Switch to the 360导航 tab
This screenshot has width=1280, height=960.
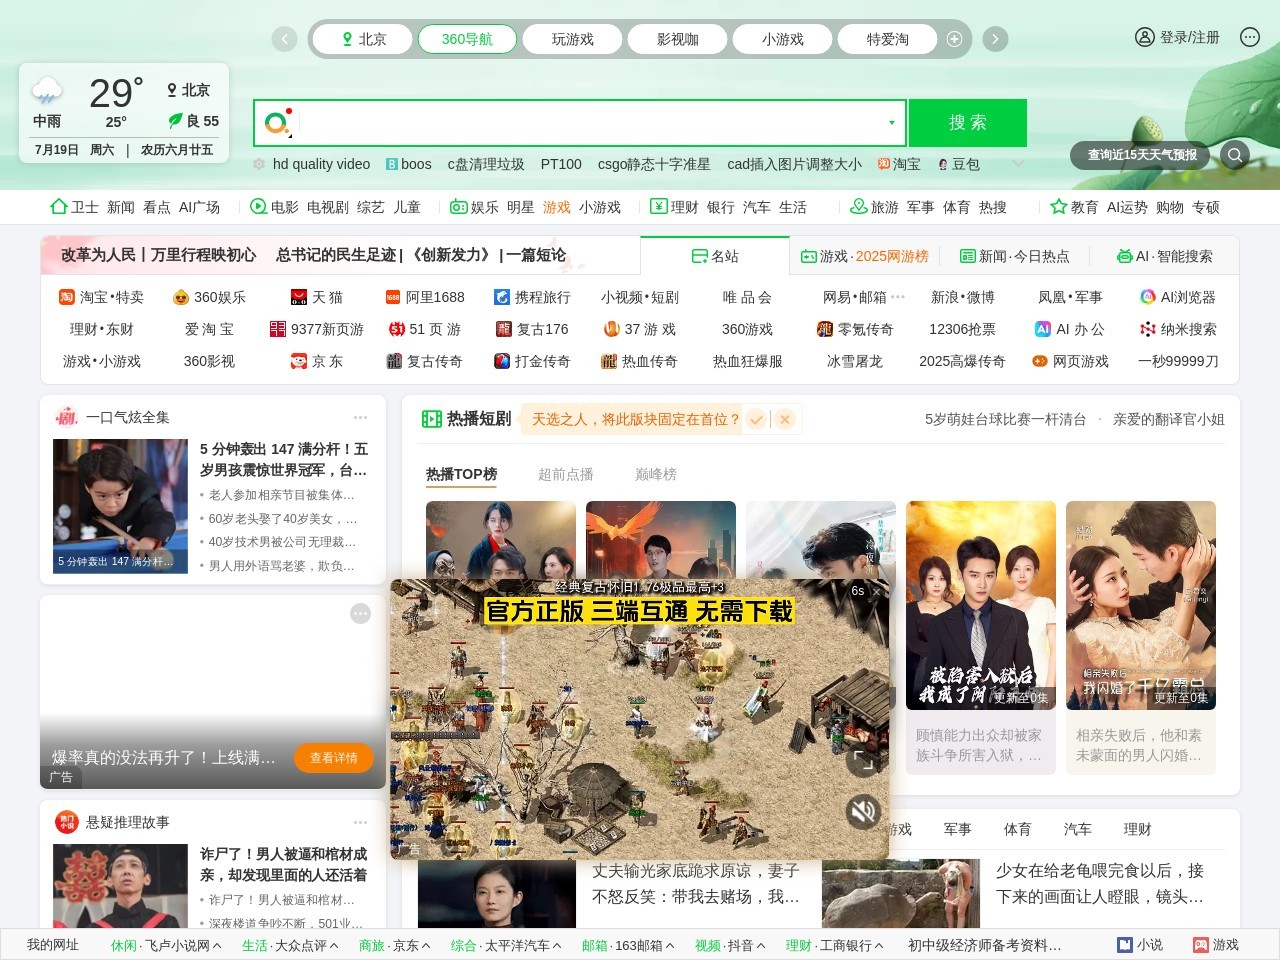[467, 39]
